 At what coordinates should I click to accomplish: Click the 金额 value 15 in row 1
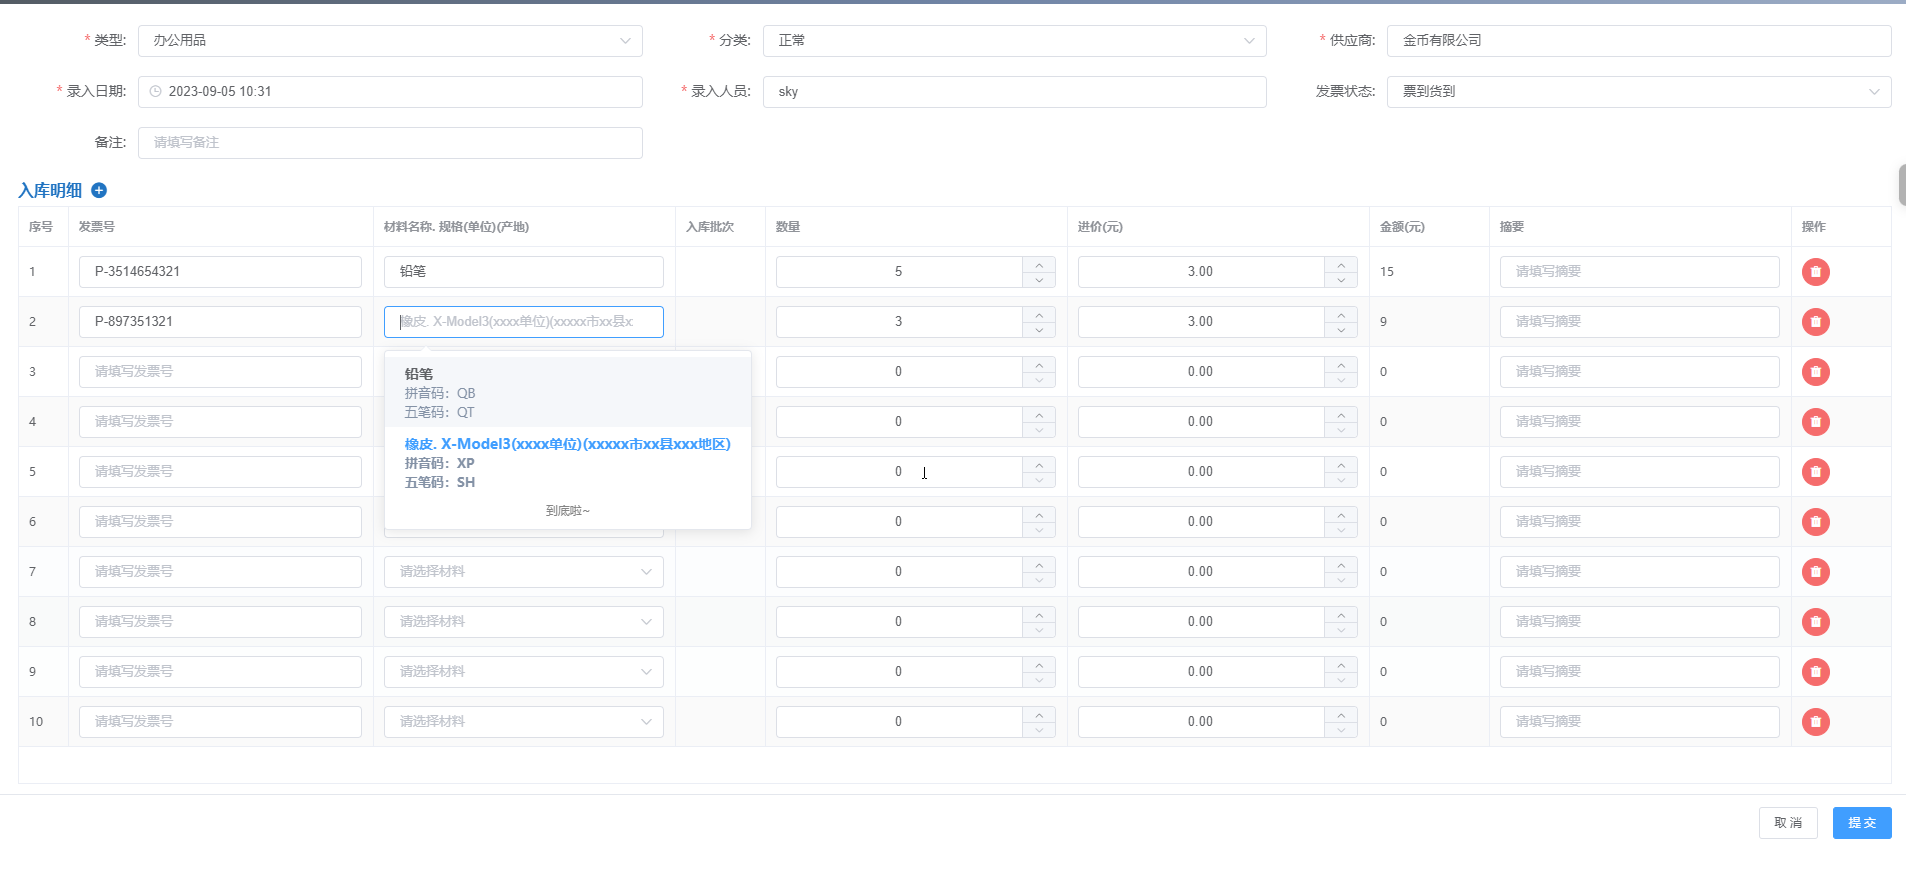coord(1387,272)
